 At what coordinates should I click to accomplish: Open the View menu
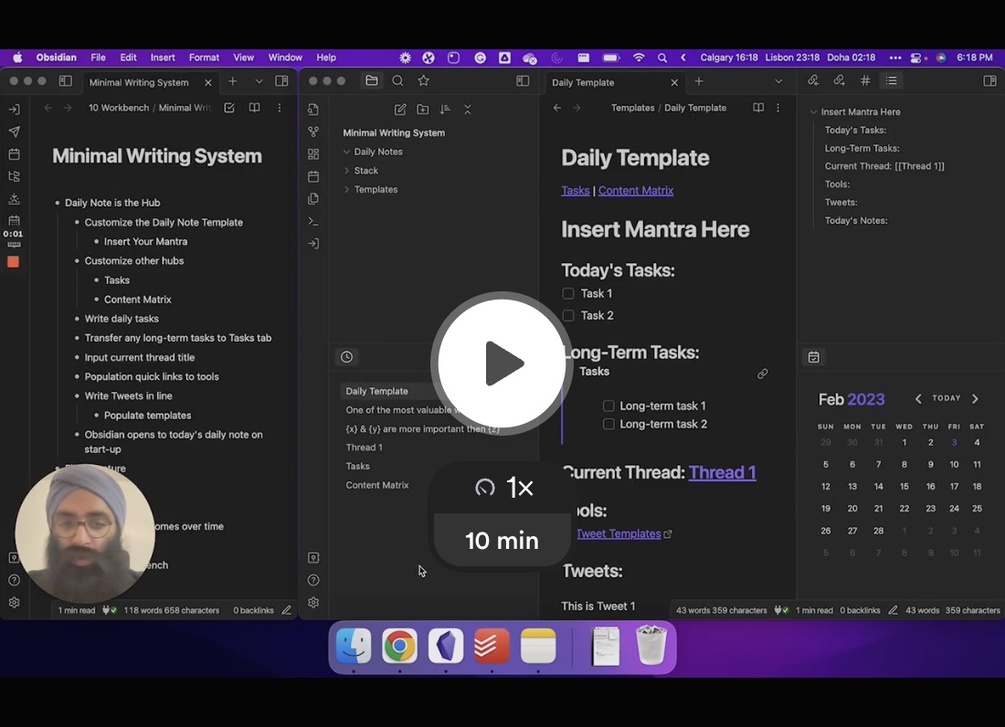244,58
